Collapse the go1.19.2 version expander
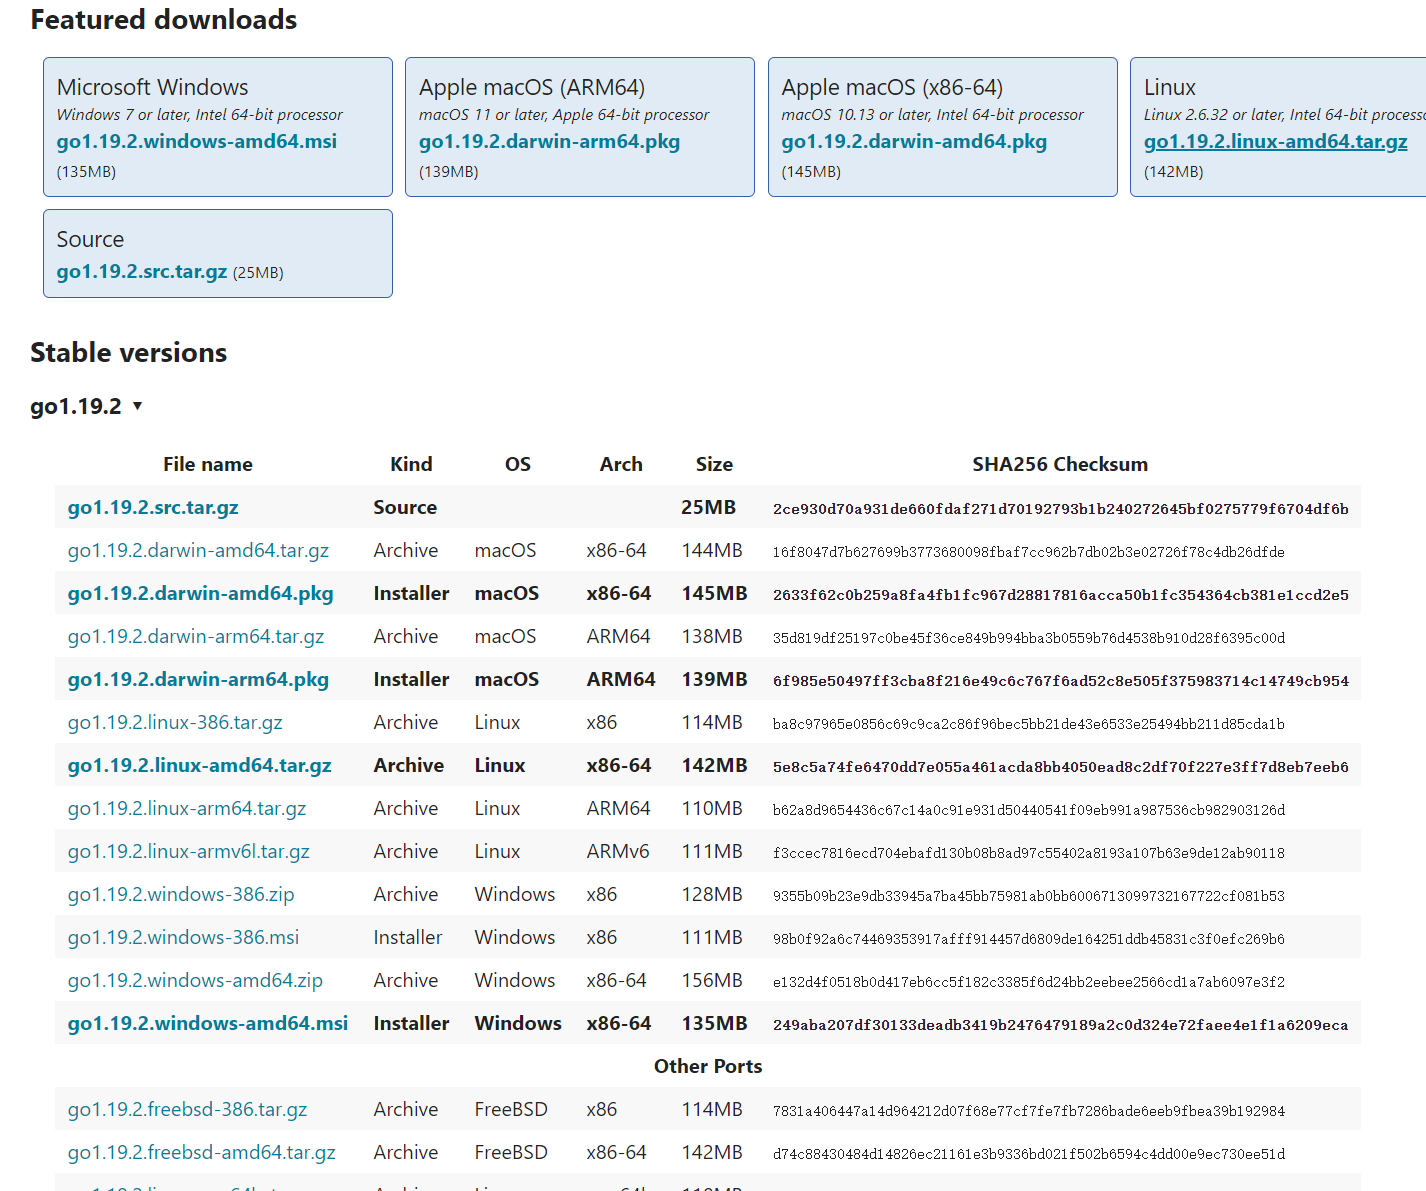Image resolution: width=1426 pixels, height=1191 pixels. pyautogui.click(x=86, y=406)
